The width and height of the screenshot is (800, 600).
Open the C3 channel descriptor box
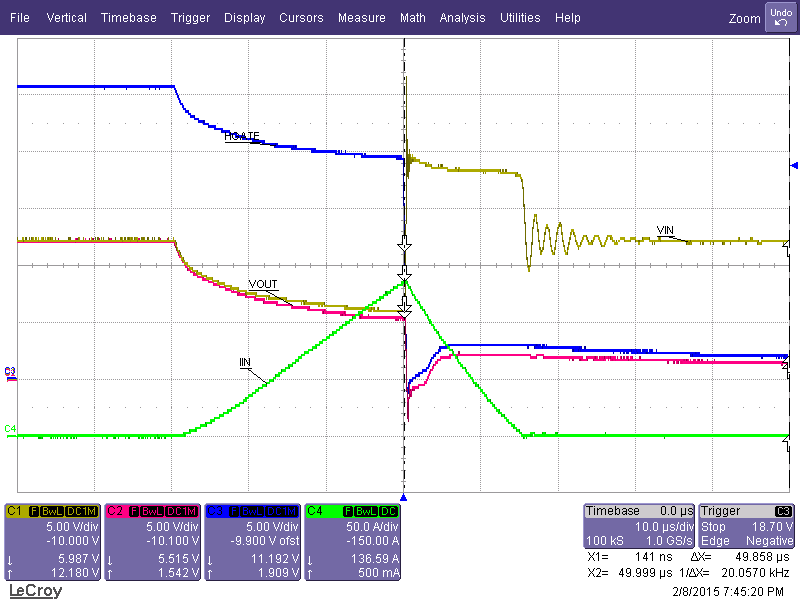pyautogui.click(x=252, y=540)
